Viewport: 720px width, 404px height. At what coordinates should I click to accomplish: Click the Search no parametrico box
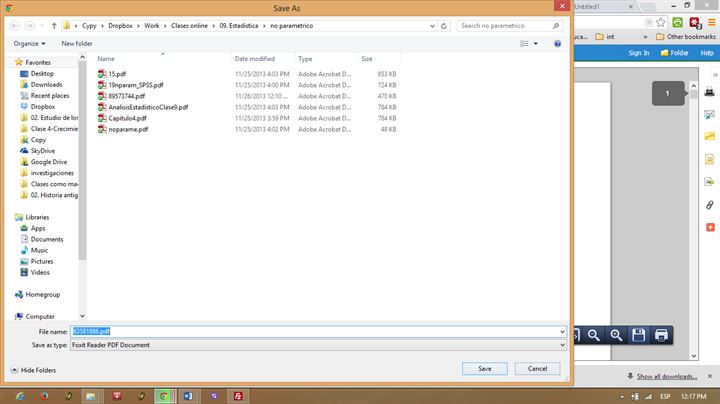click(504, 26)
